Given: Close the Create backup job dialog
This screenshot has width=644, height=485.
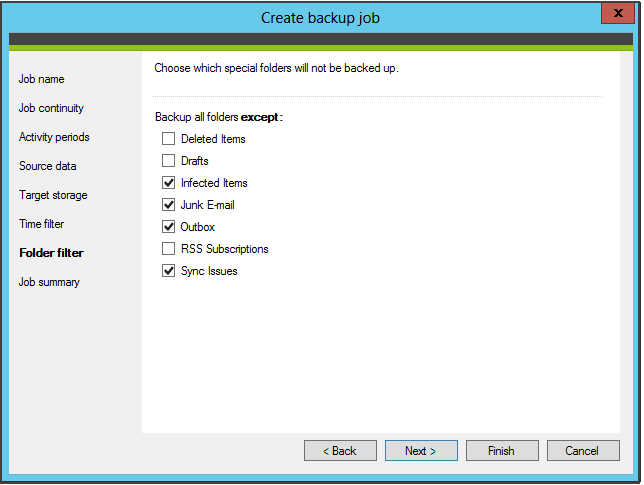Looking at the screenshot, I should point(618,13).
